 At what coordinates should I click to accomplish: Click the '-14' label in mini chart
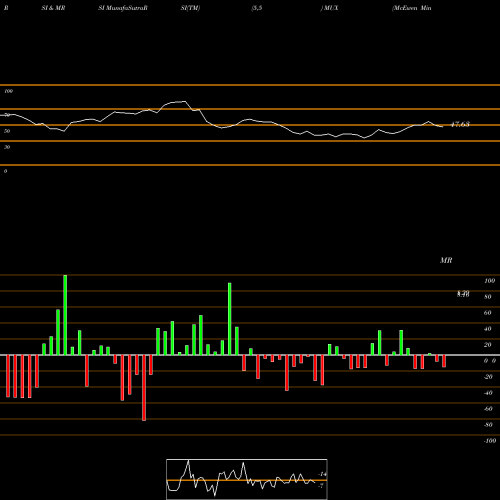click(322, 474)
